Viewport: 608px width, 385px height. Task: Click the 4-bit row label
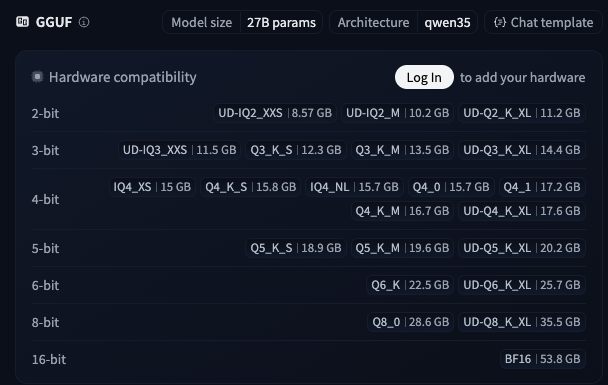point(45,199)
